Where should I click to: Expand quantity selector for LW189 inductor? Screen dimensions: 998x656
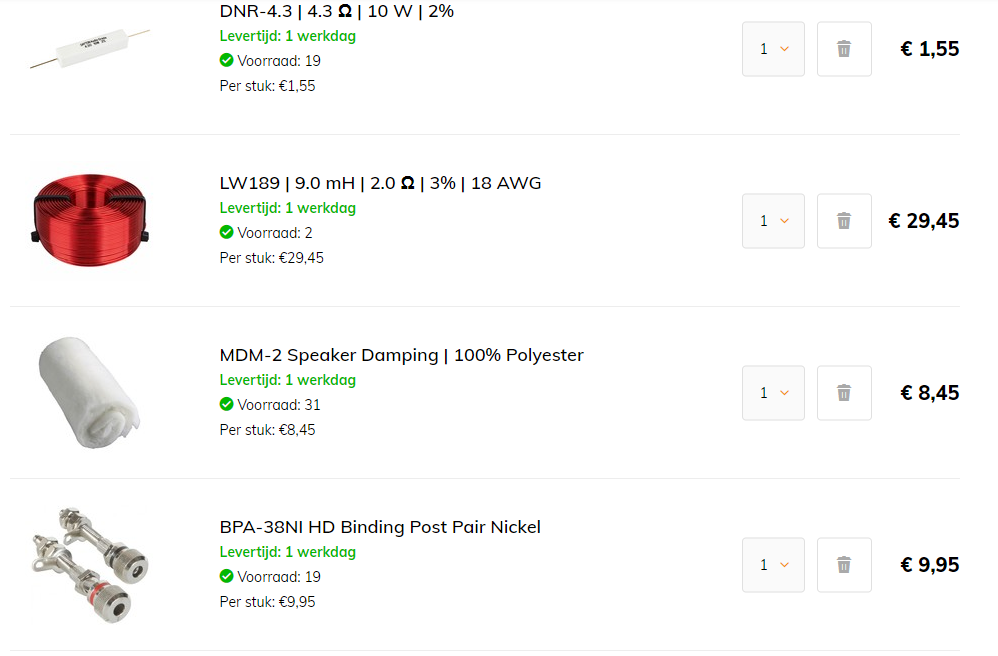773,221
